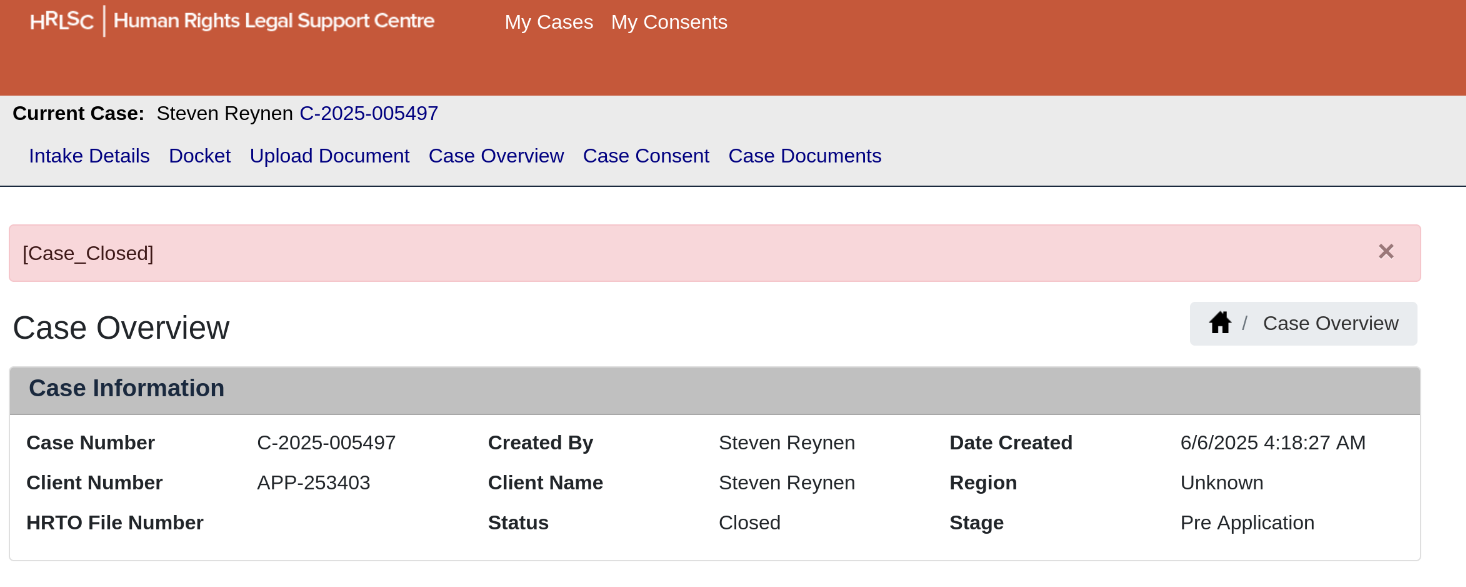Click the Case Overview breadcrumb label
1466x587 pixels.
(1331, 323)
